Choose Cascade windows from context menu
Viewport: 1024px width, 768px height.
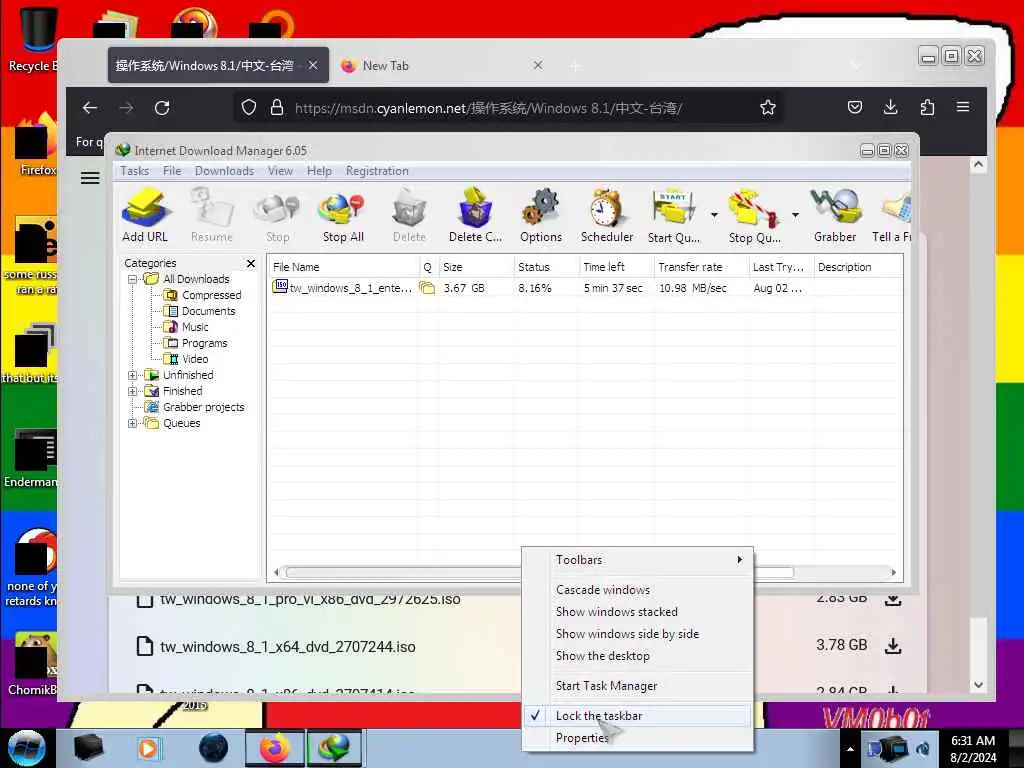[638, 590]
